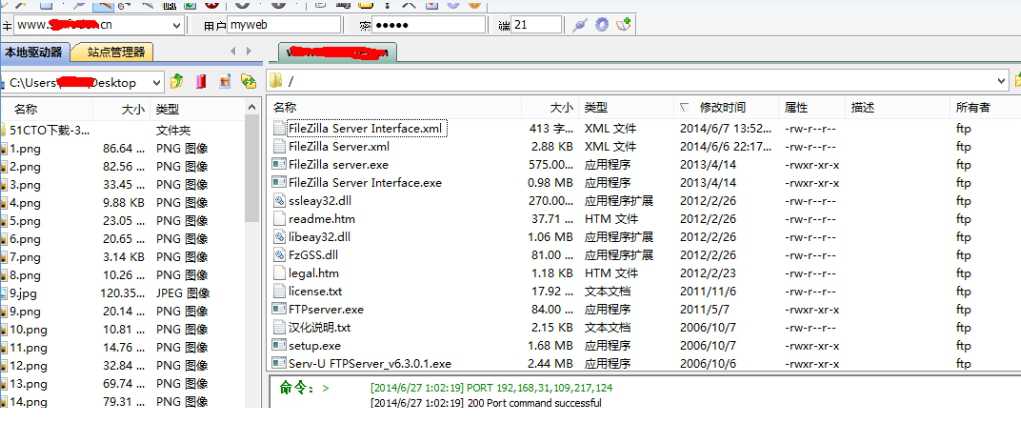Screen dimensions: 1021x424
Task: Click the local pane scroll-up arrow
Action: (x=252, y=107)
